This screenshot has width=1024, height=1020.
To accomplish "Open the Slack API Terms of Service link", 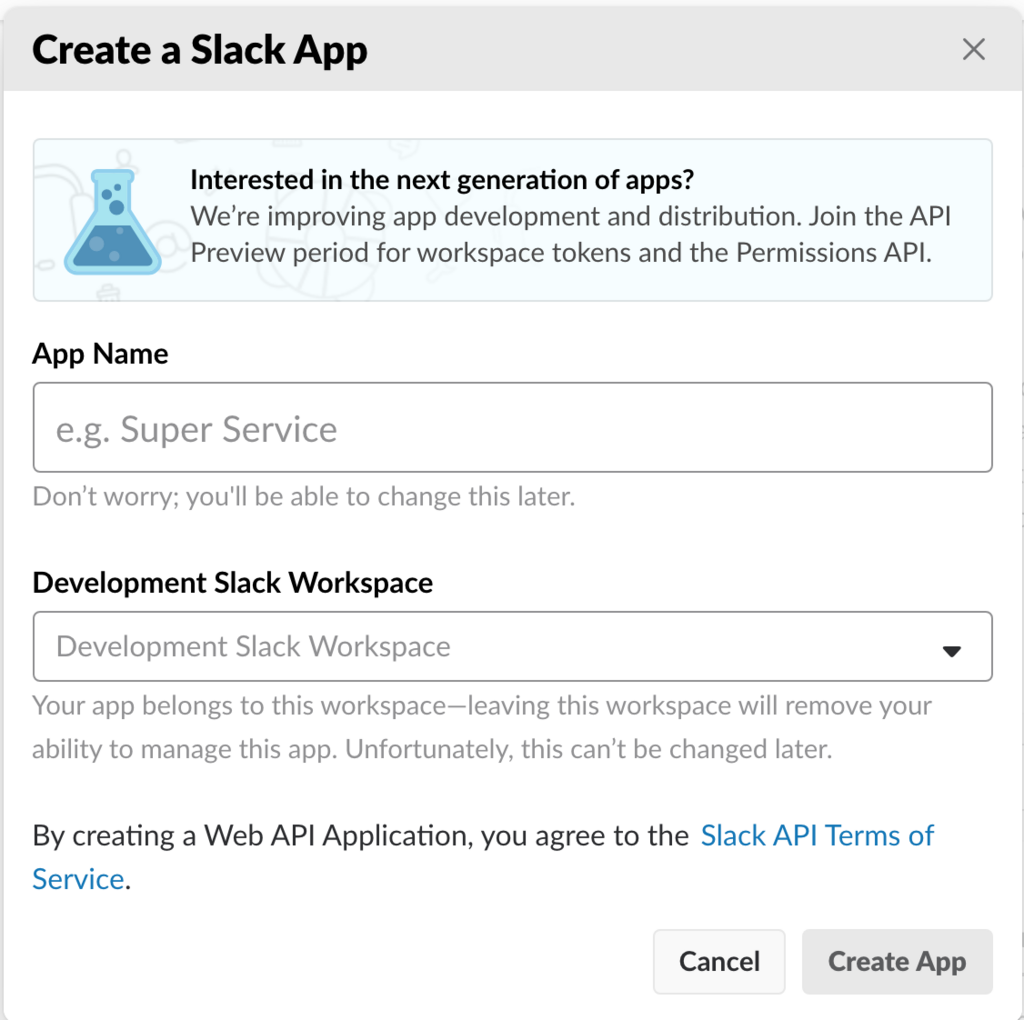I will point(817,835).
